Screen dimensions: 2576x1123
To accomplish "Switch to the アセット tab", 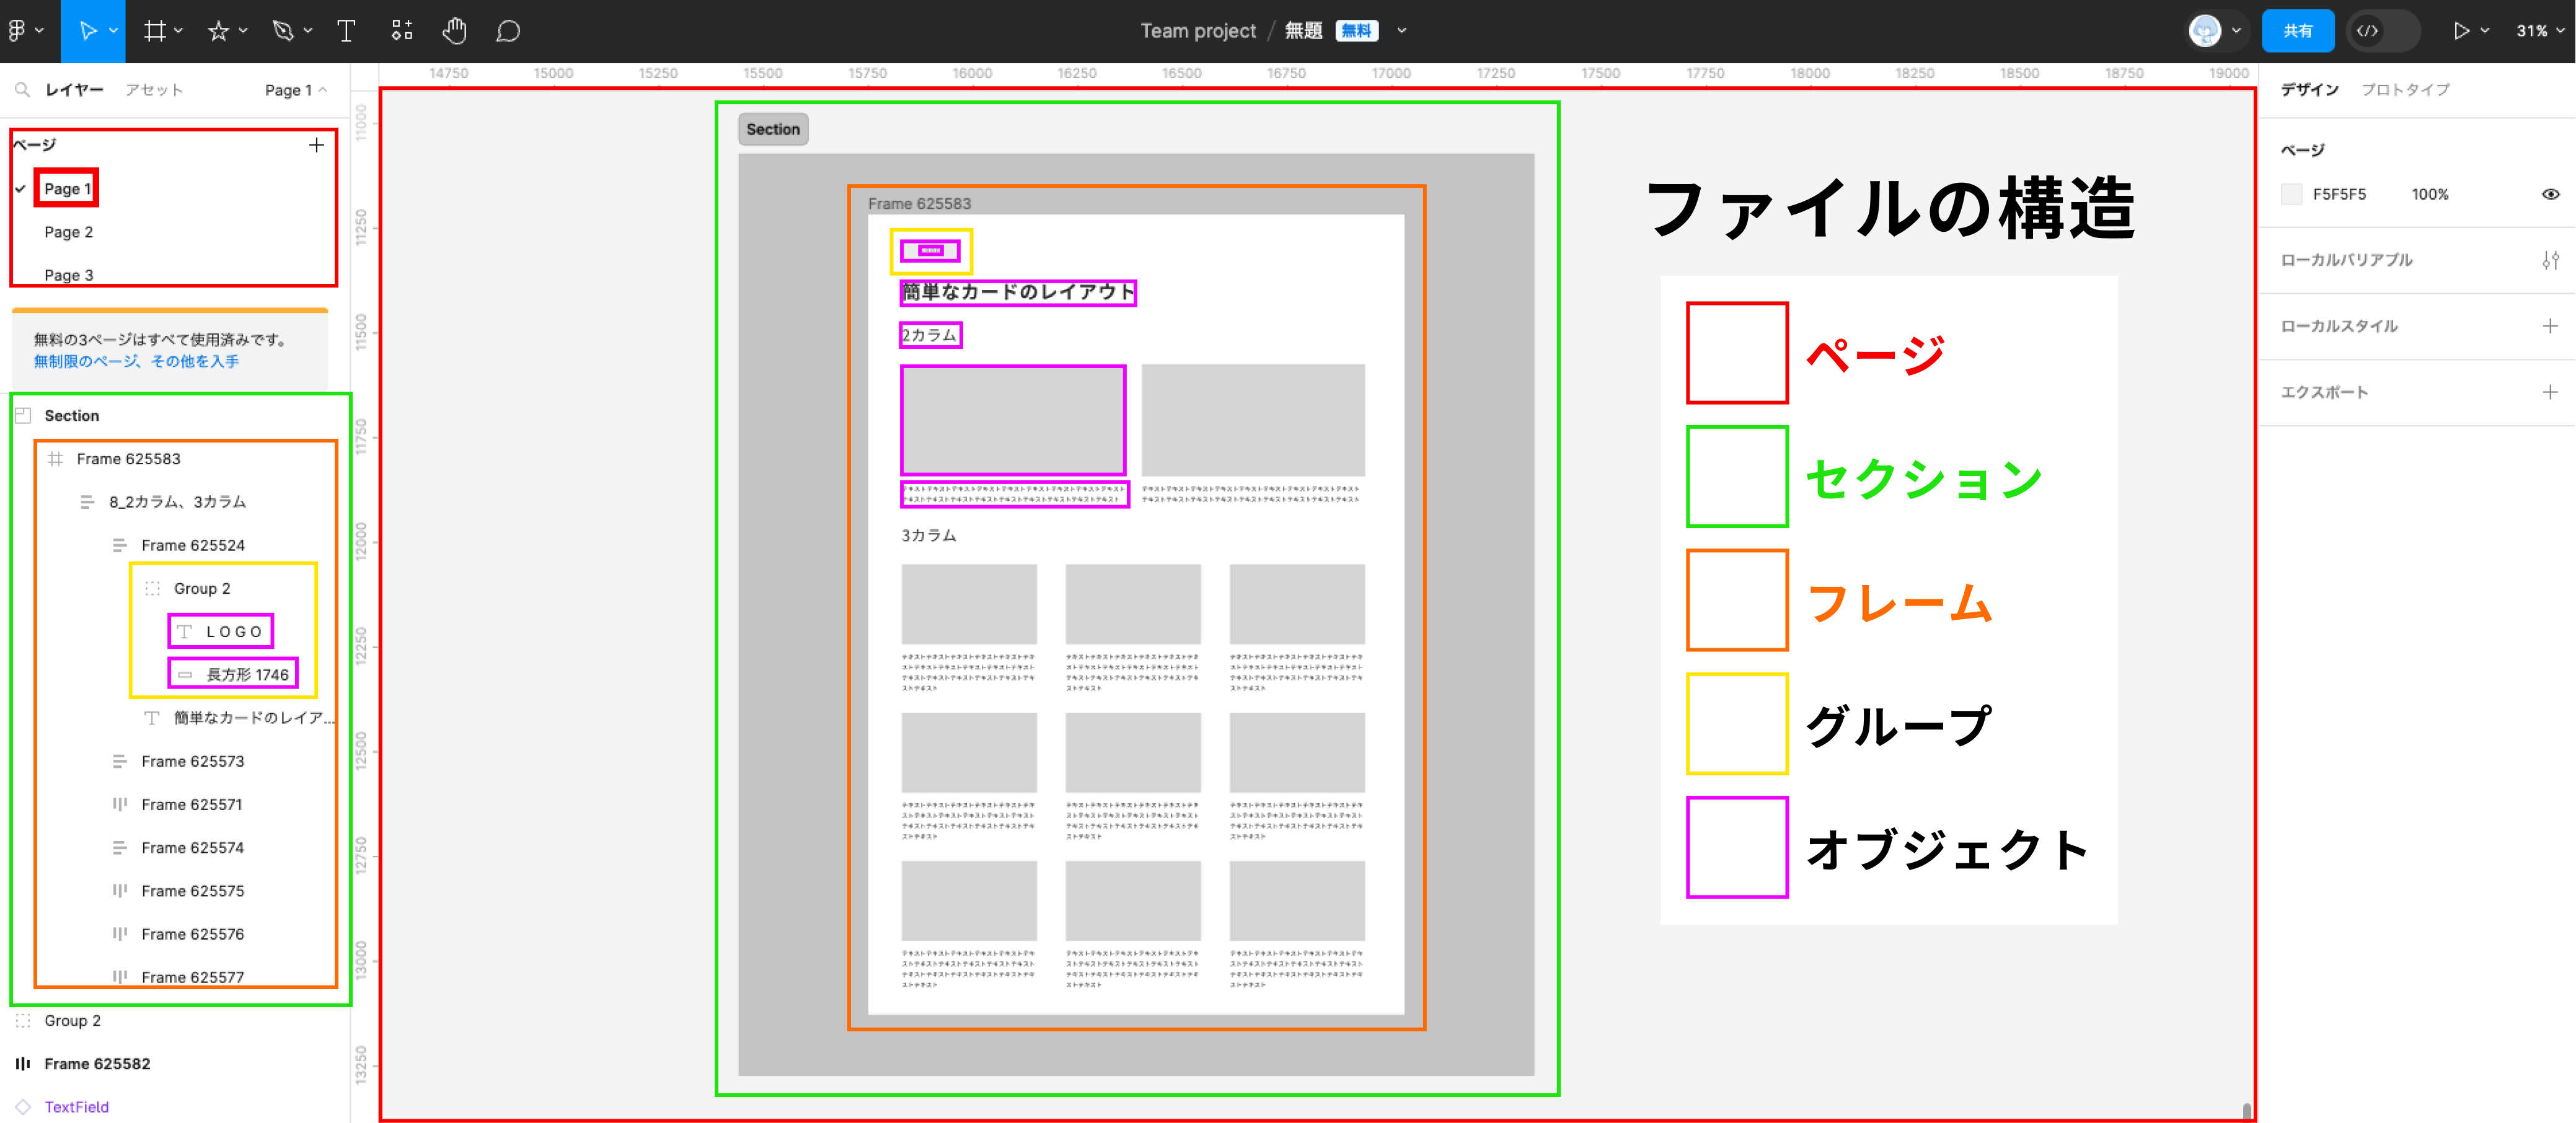I will coord(154,90).
